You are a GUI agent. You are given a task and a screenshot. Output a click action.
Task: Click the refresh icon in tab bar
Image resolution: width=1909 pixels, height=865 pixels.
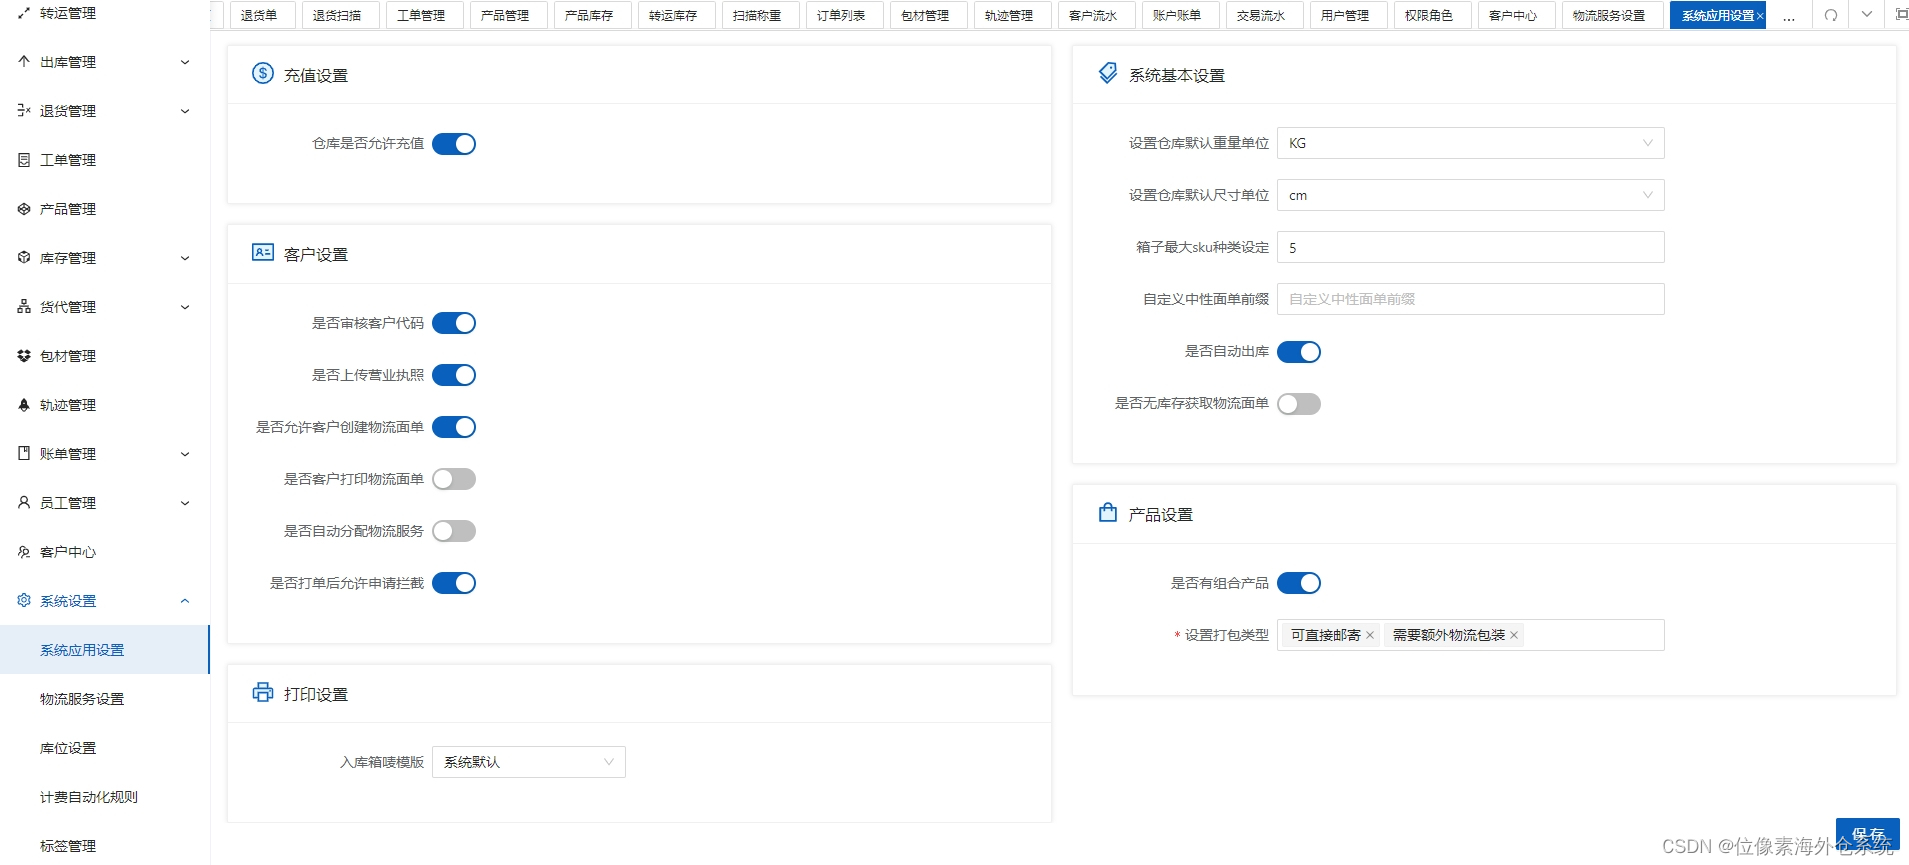[1831, 15]
